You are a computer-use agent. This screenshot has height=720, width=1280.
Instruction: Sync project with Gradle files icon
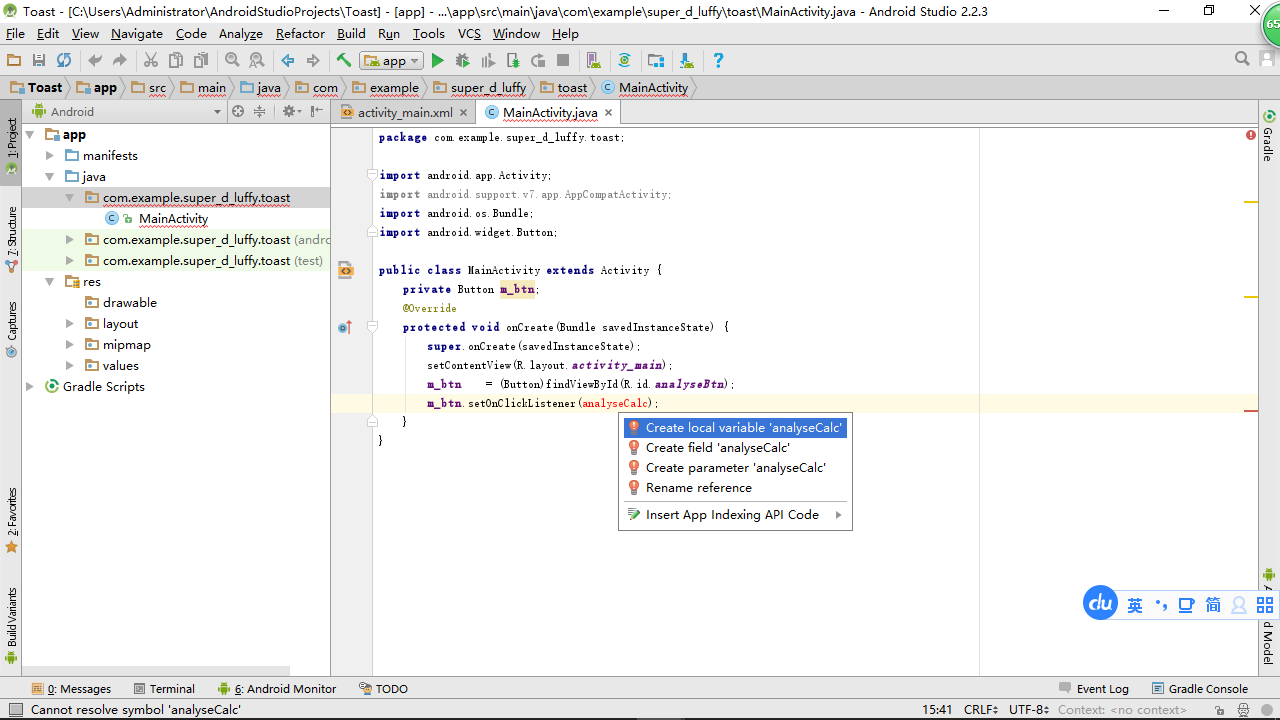point(625,60)
